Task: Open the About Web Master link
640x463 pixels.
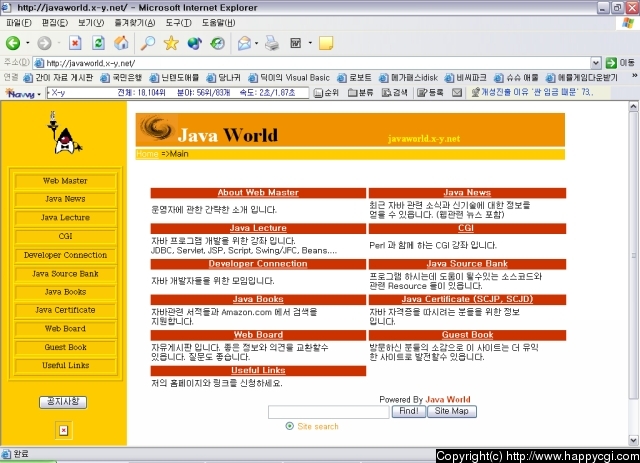Action: tap(258, 193)
